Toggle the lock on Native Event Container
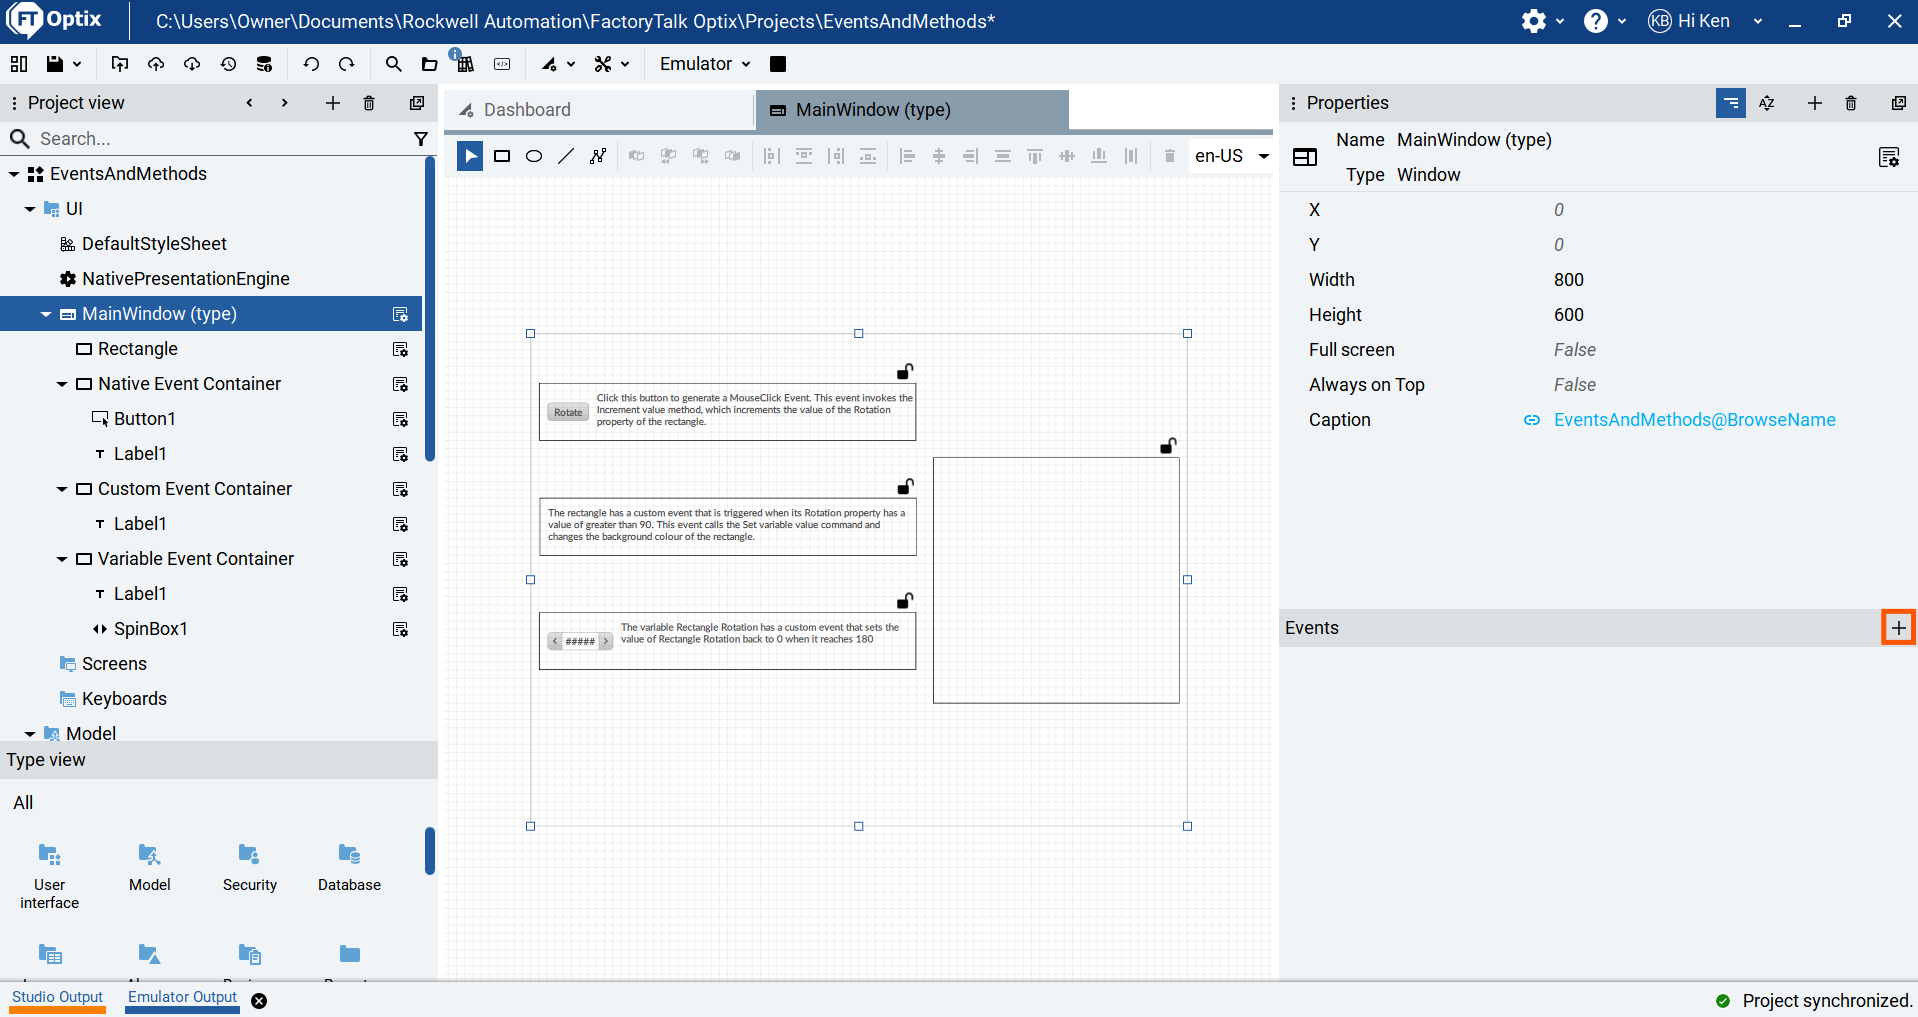The image size is (1918, 1017). [905, 371]
